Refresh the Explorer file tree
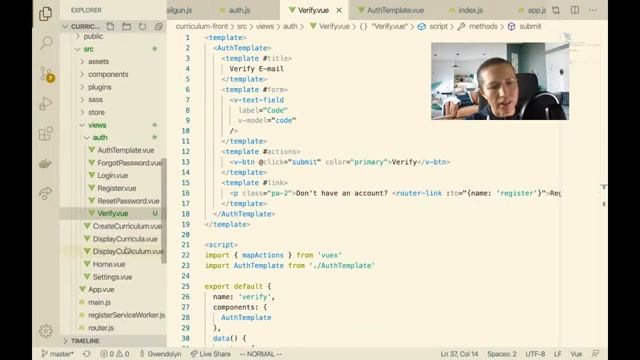Image resolution: width=640 pixels, height=360 pixels. [142, 27]
